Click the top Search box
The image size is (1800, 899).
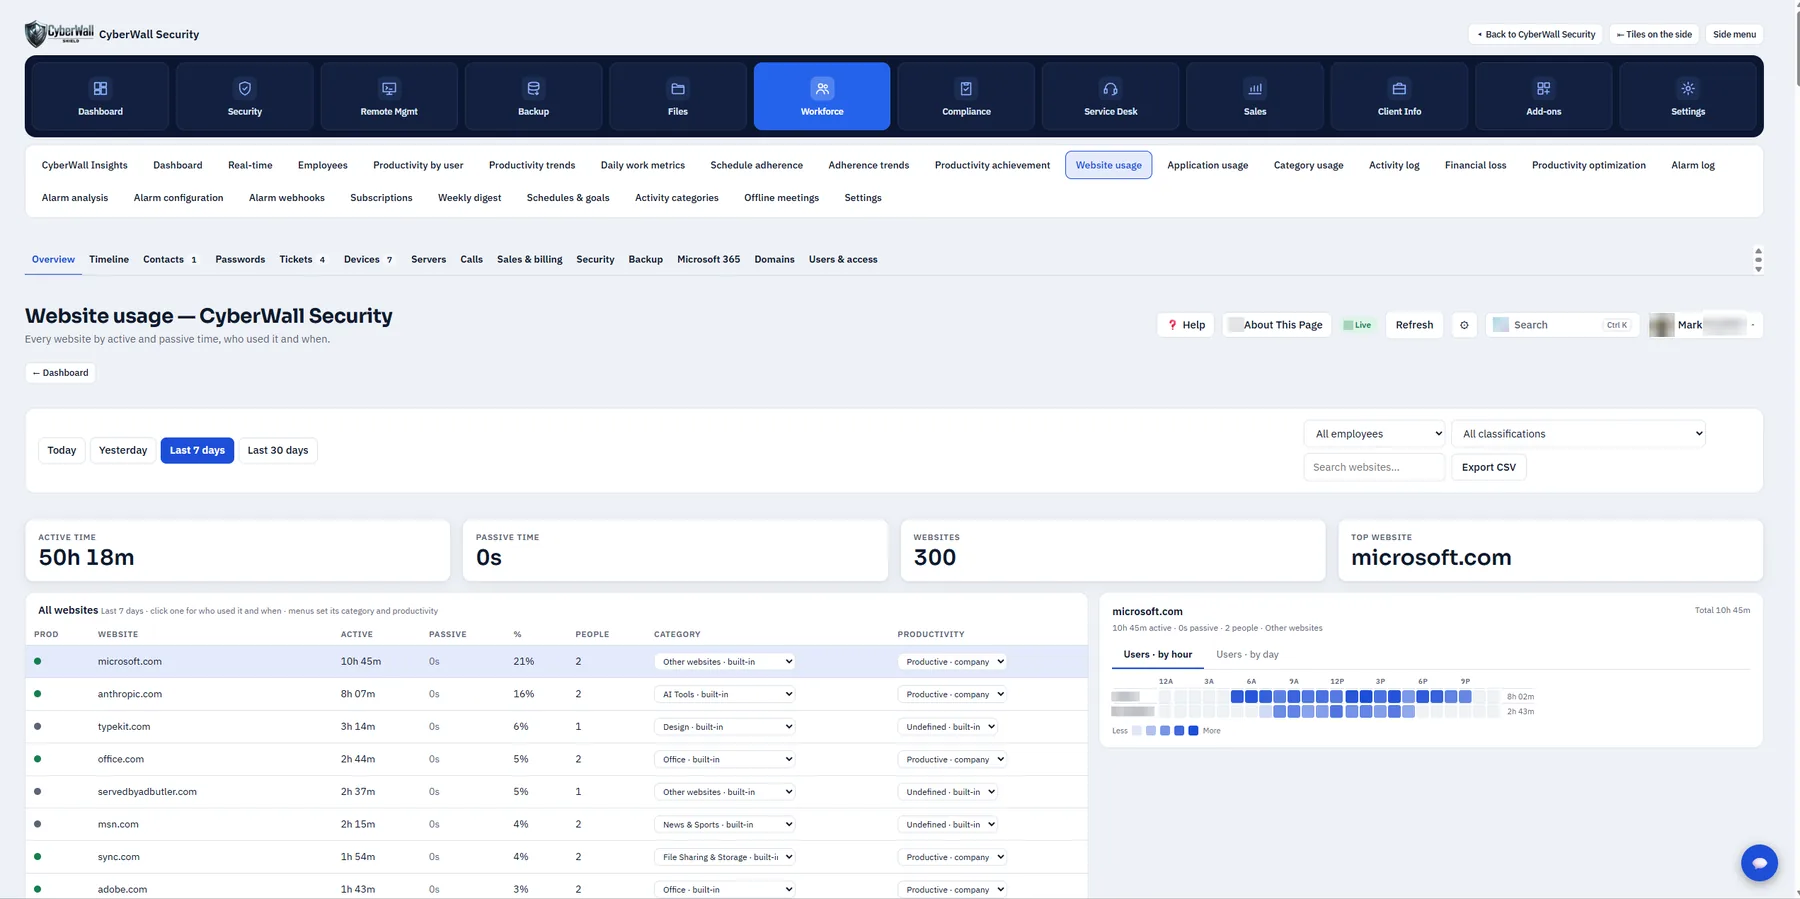[x=1563, y=325]
